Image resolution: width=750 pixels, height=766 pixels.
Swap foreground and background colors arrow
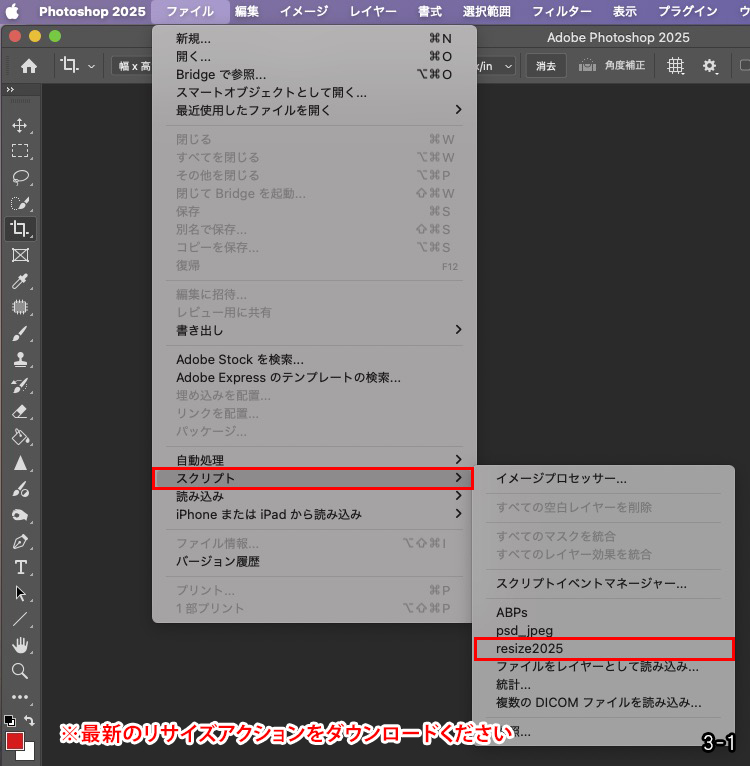pos(30,720)
